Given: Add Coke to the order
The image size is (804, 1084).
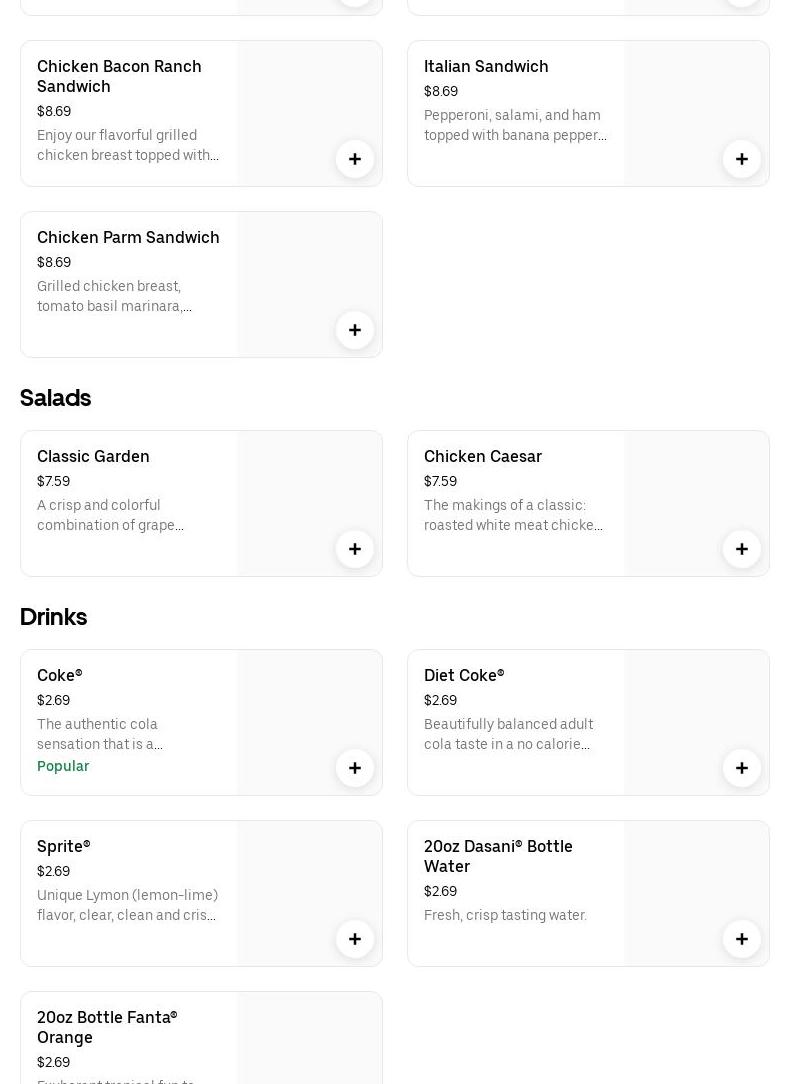Looking at the screenshot, I should 355,768.
